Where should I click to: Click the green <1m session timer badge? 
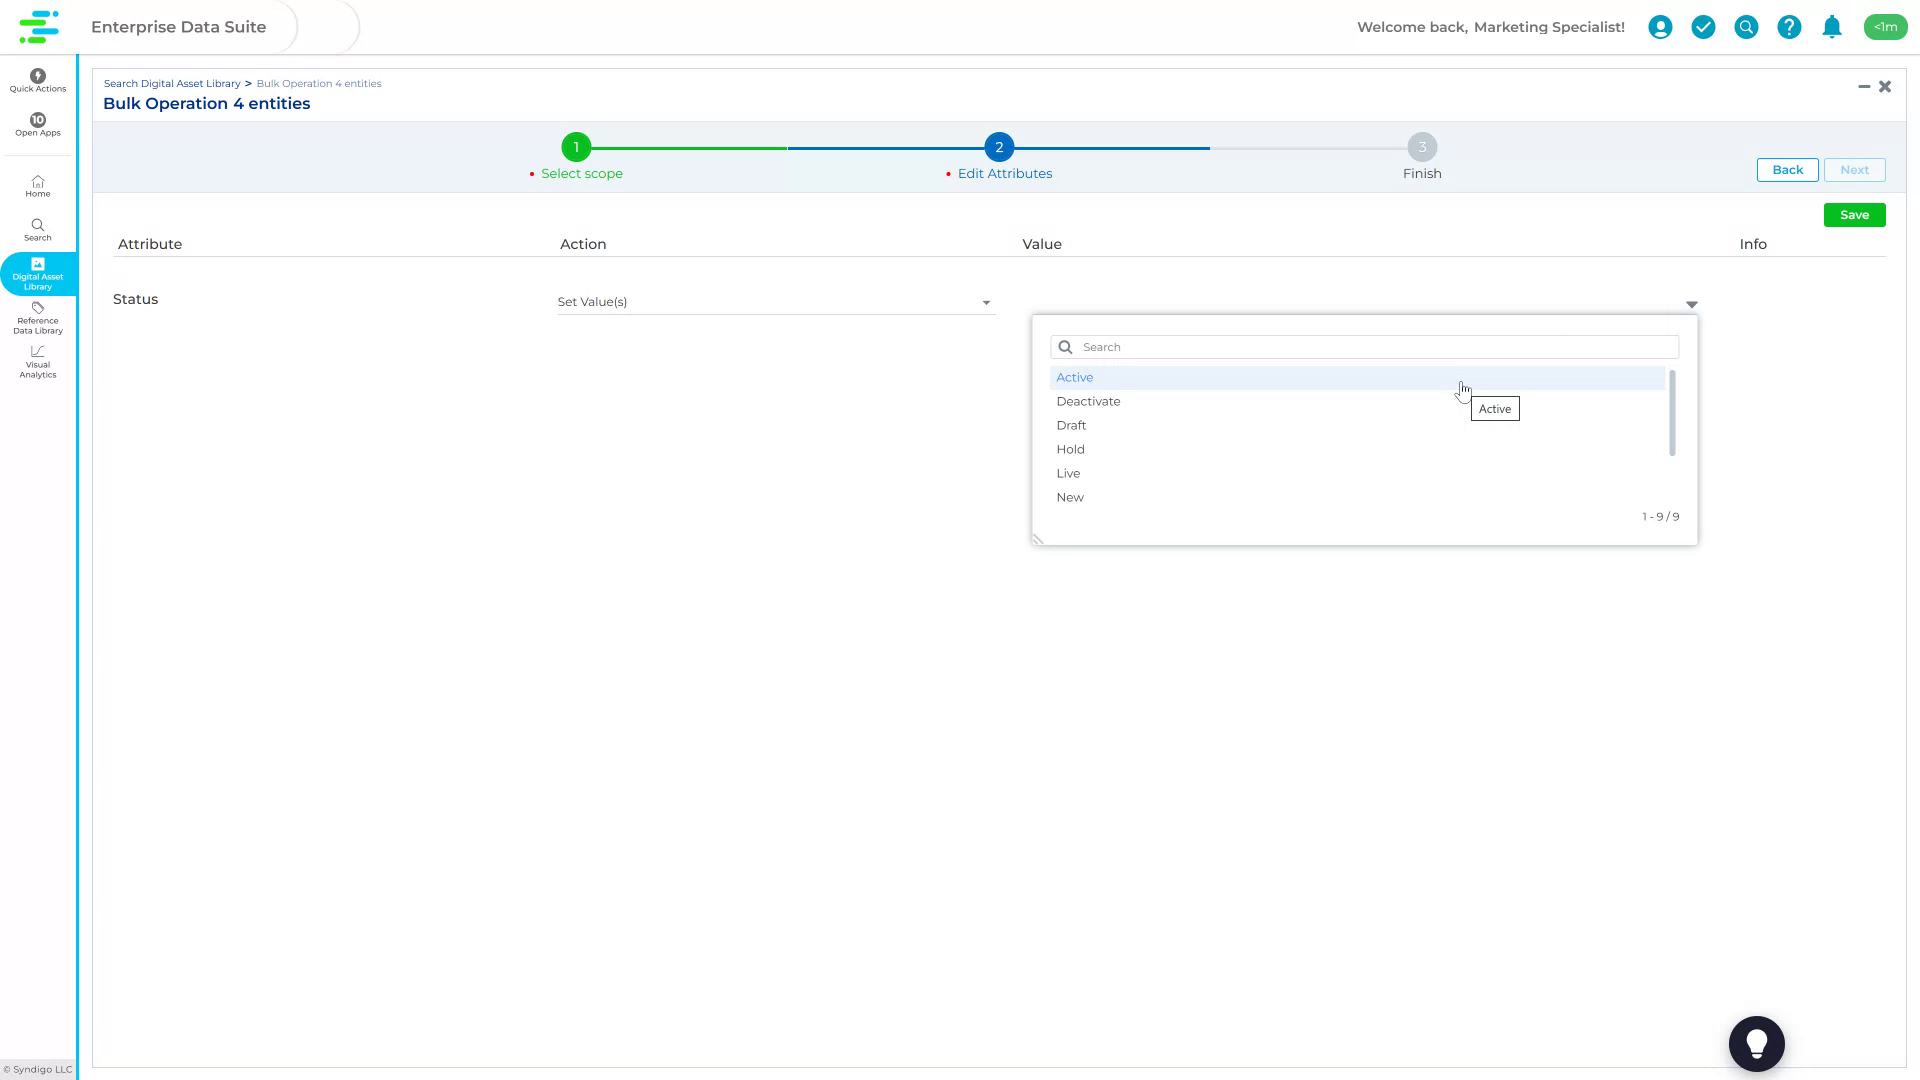[x=1886, y=27]
